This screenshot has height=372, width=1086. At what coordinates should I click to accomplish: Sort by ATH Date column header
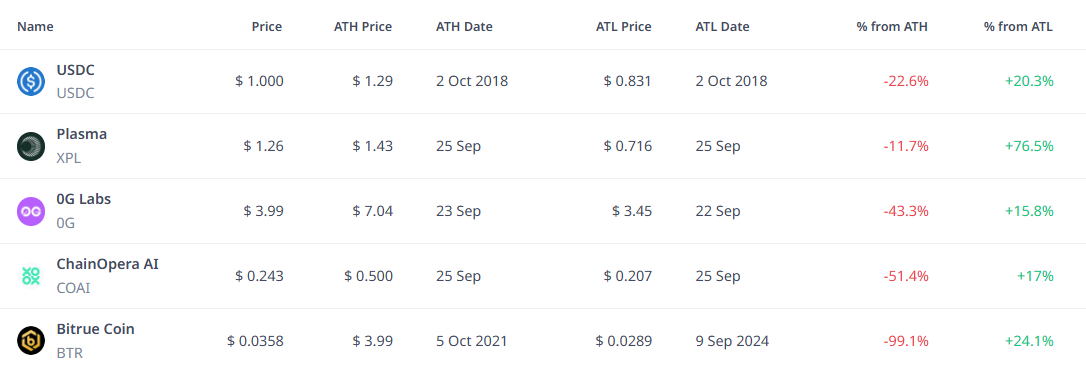click(x=464, y=27)
